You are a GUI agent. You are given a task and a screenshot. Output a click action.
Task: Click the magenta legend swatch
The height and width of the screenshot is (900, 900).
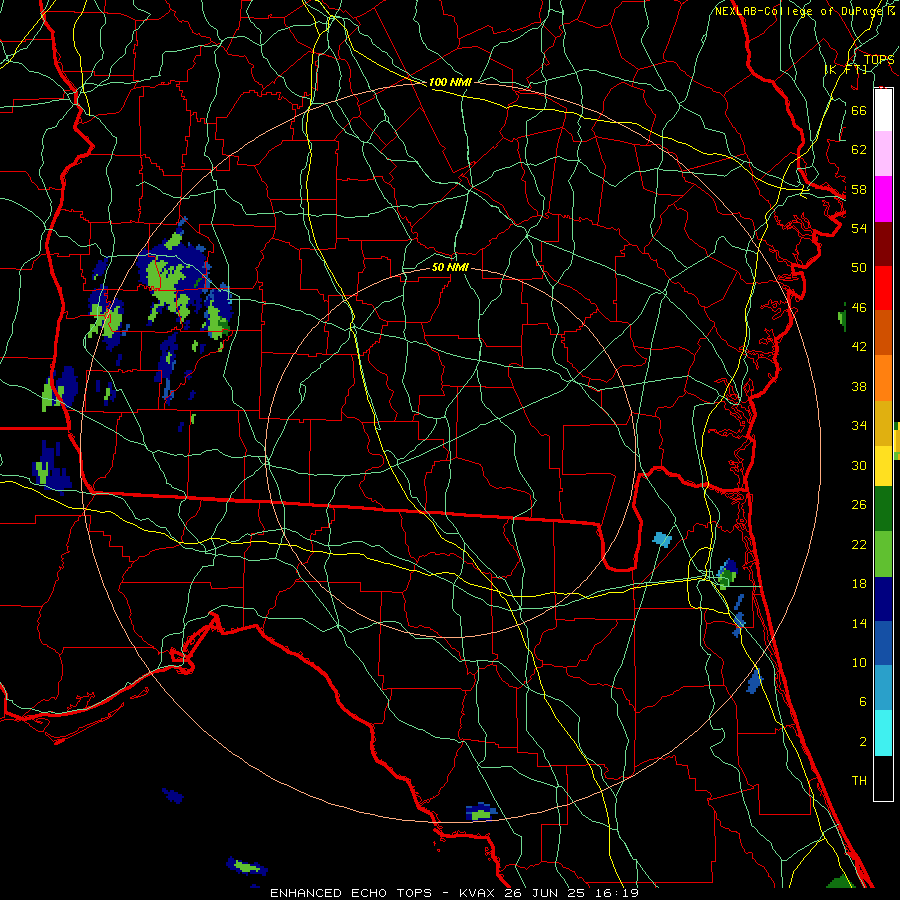click(x=883, y=199)
